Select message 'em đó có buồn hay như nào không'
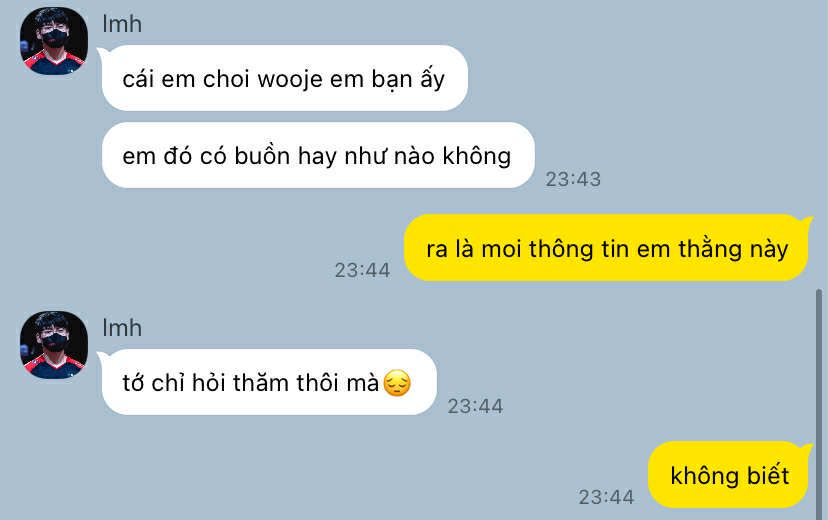Viewport: 828px width, 520px height. tap(318, 155)
